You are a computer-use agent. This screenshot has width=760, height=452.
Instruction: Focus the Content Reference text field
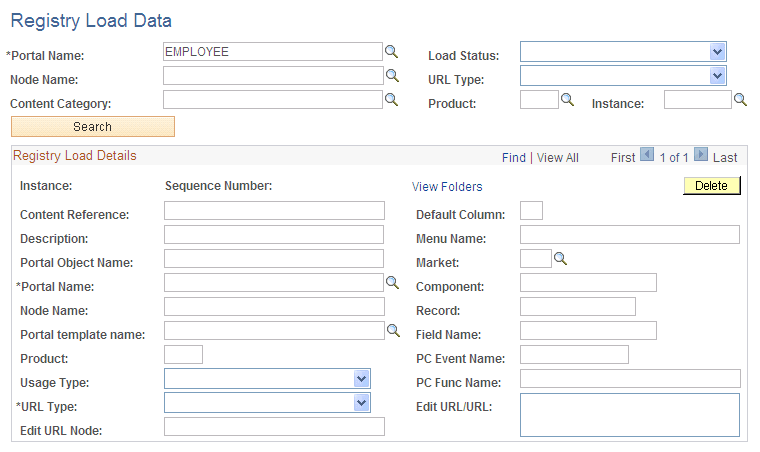tap(274, 210)
